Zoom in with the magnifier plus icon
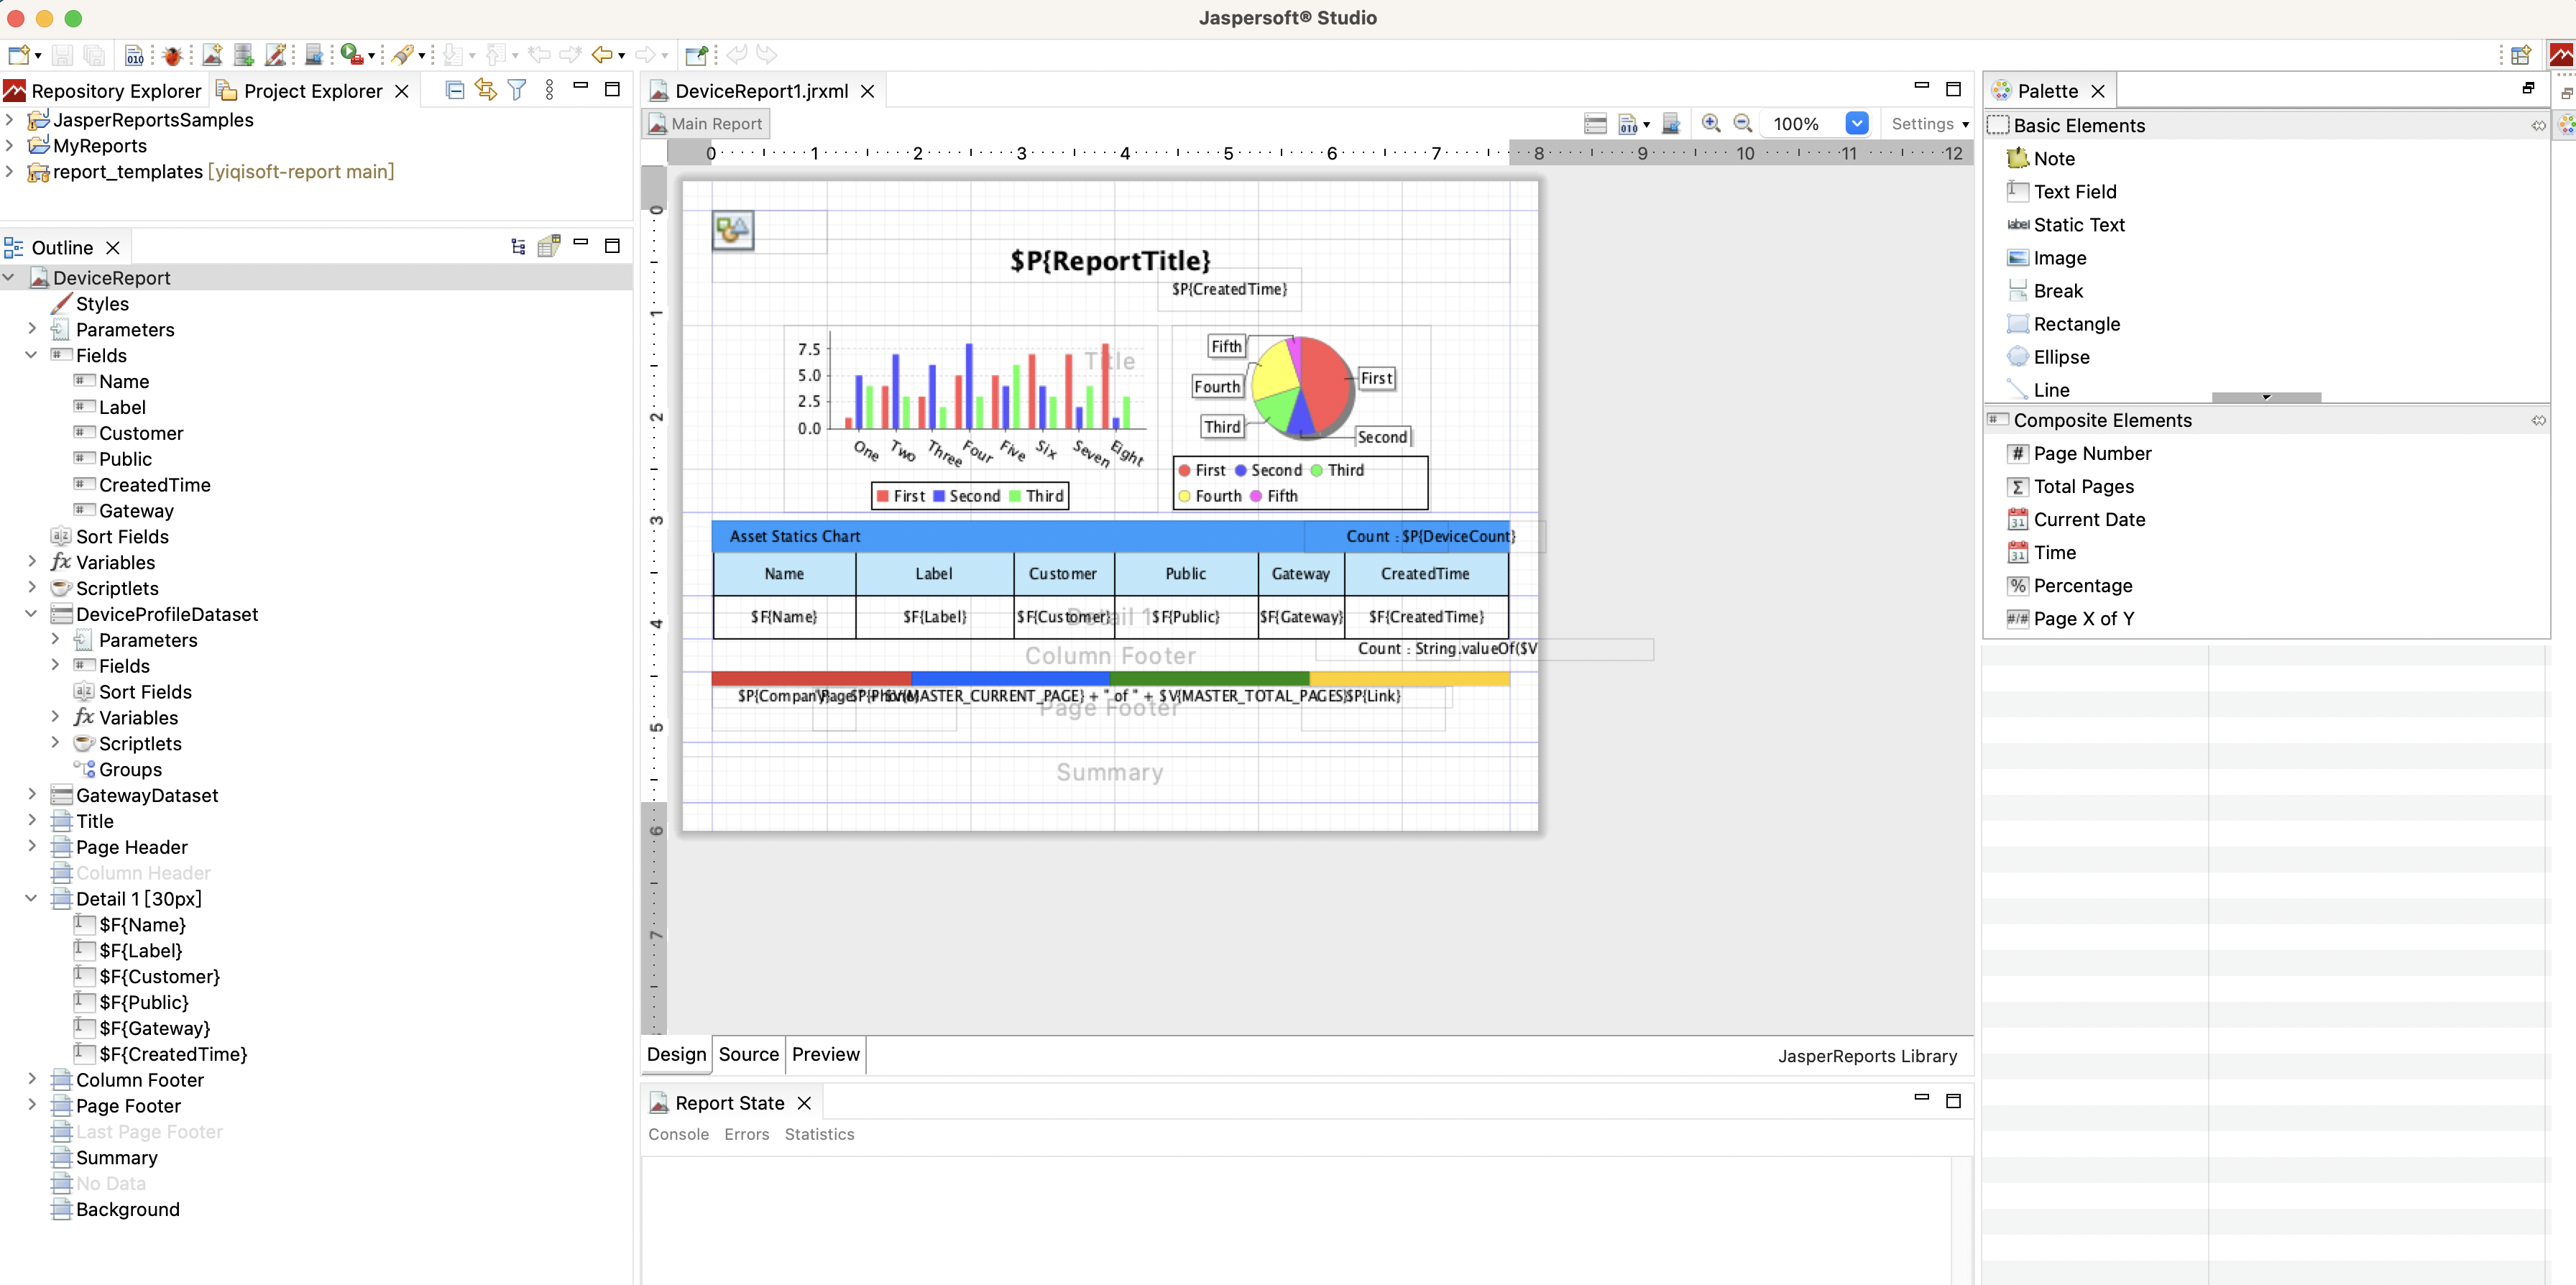Screen dimensions: 2576x1285 pos(1711,123)
